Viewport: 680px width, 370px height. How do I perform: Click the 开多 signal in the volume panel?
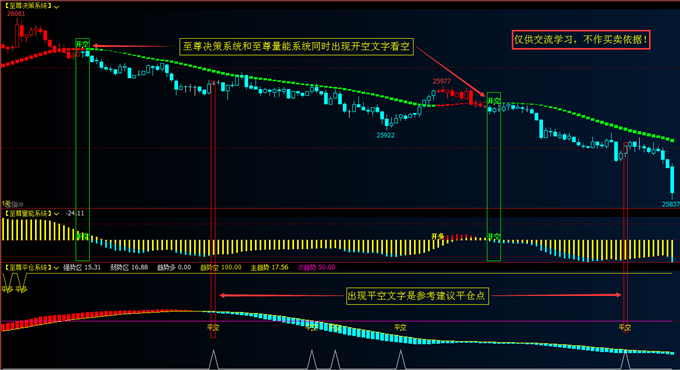(437, 236)
